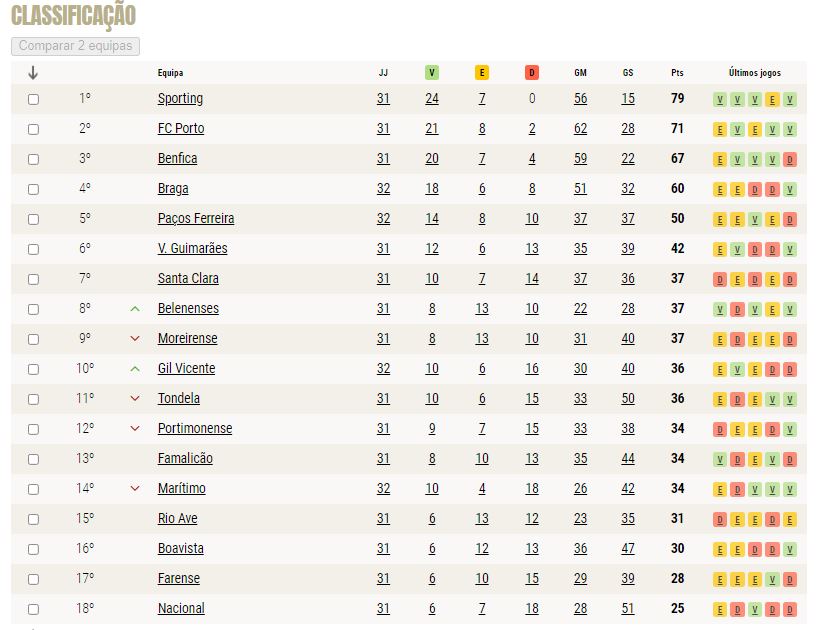Screen dimensions: 817x630
Task: Open Tondela's goals conceded value 50
Action: coord(628,399)
